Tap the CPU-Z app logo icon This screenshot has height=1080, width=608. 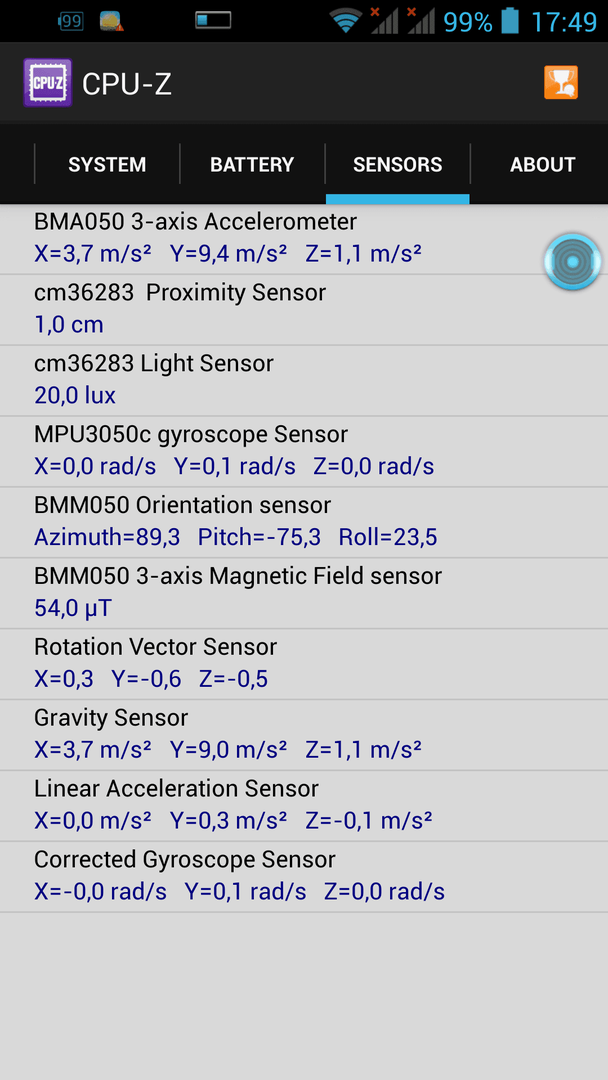[47, 83]
